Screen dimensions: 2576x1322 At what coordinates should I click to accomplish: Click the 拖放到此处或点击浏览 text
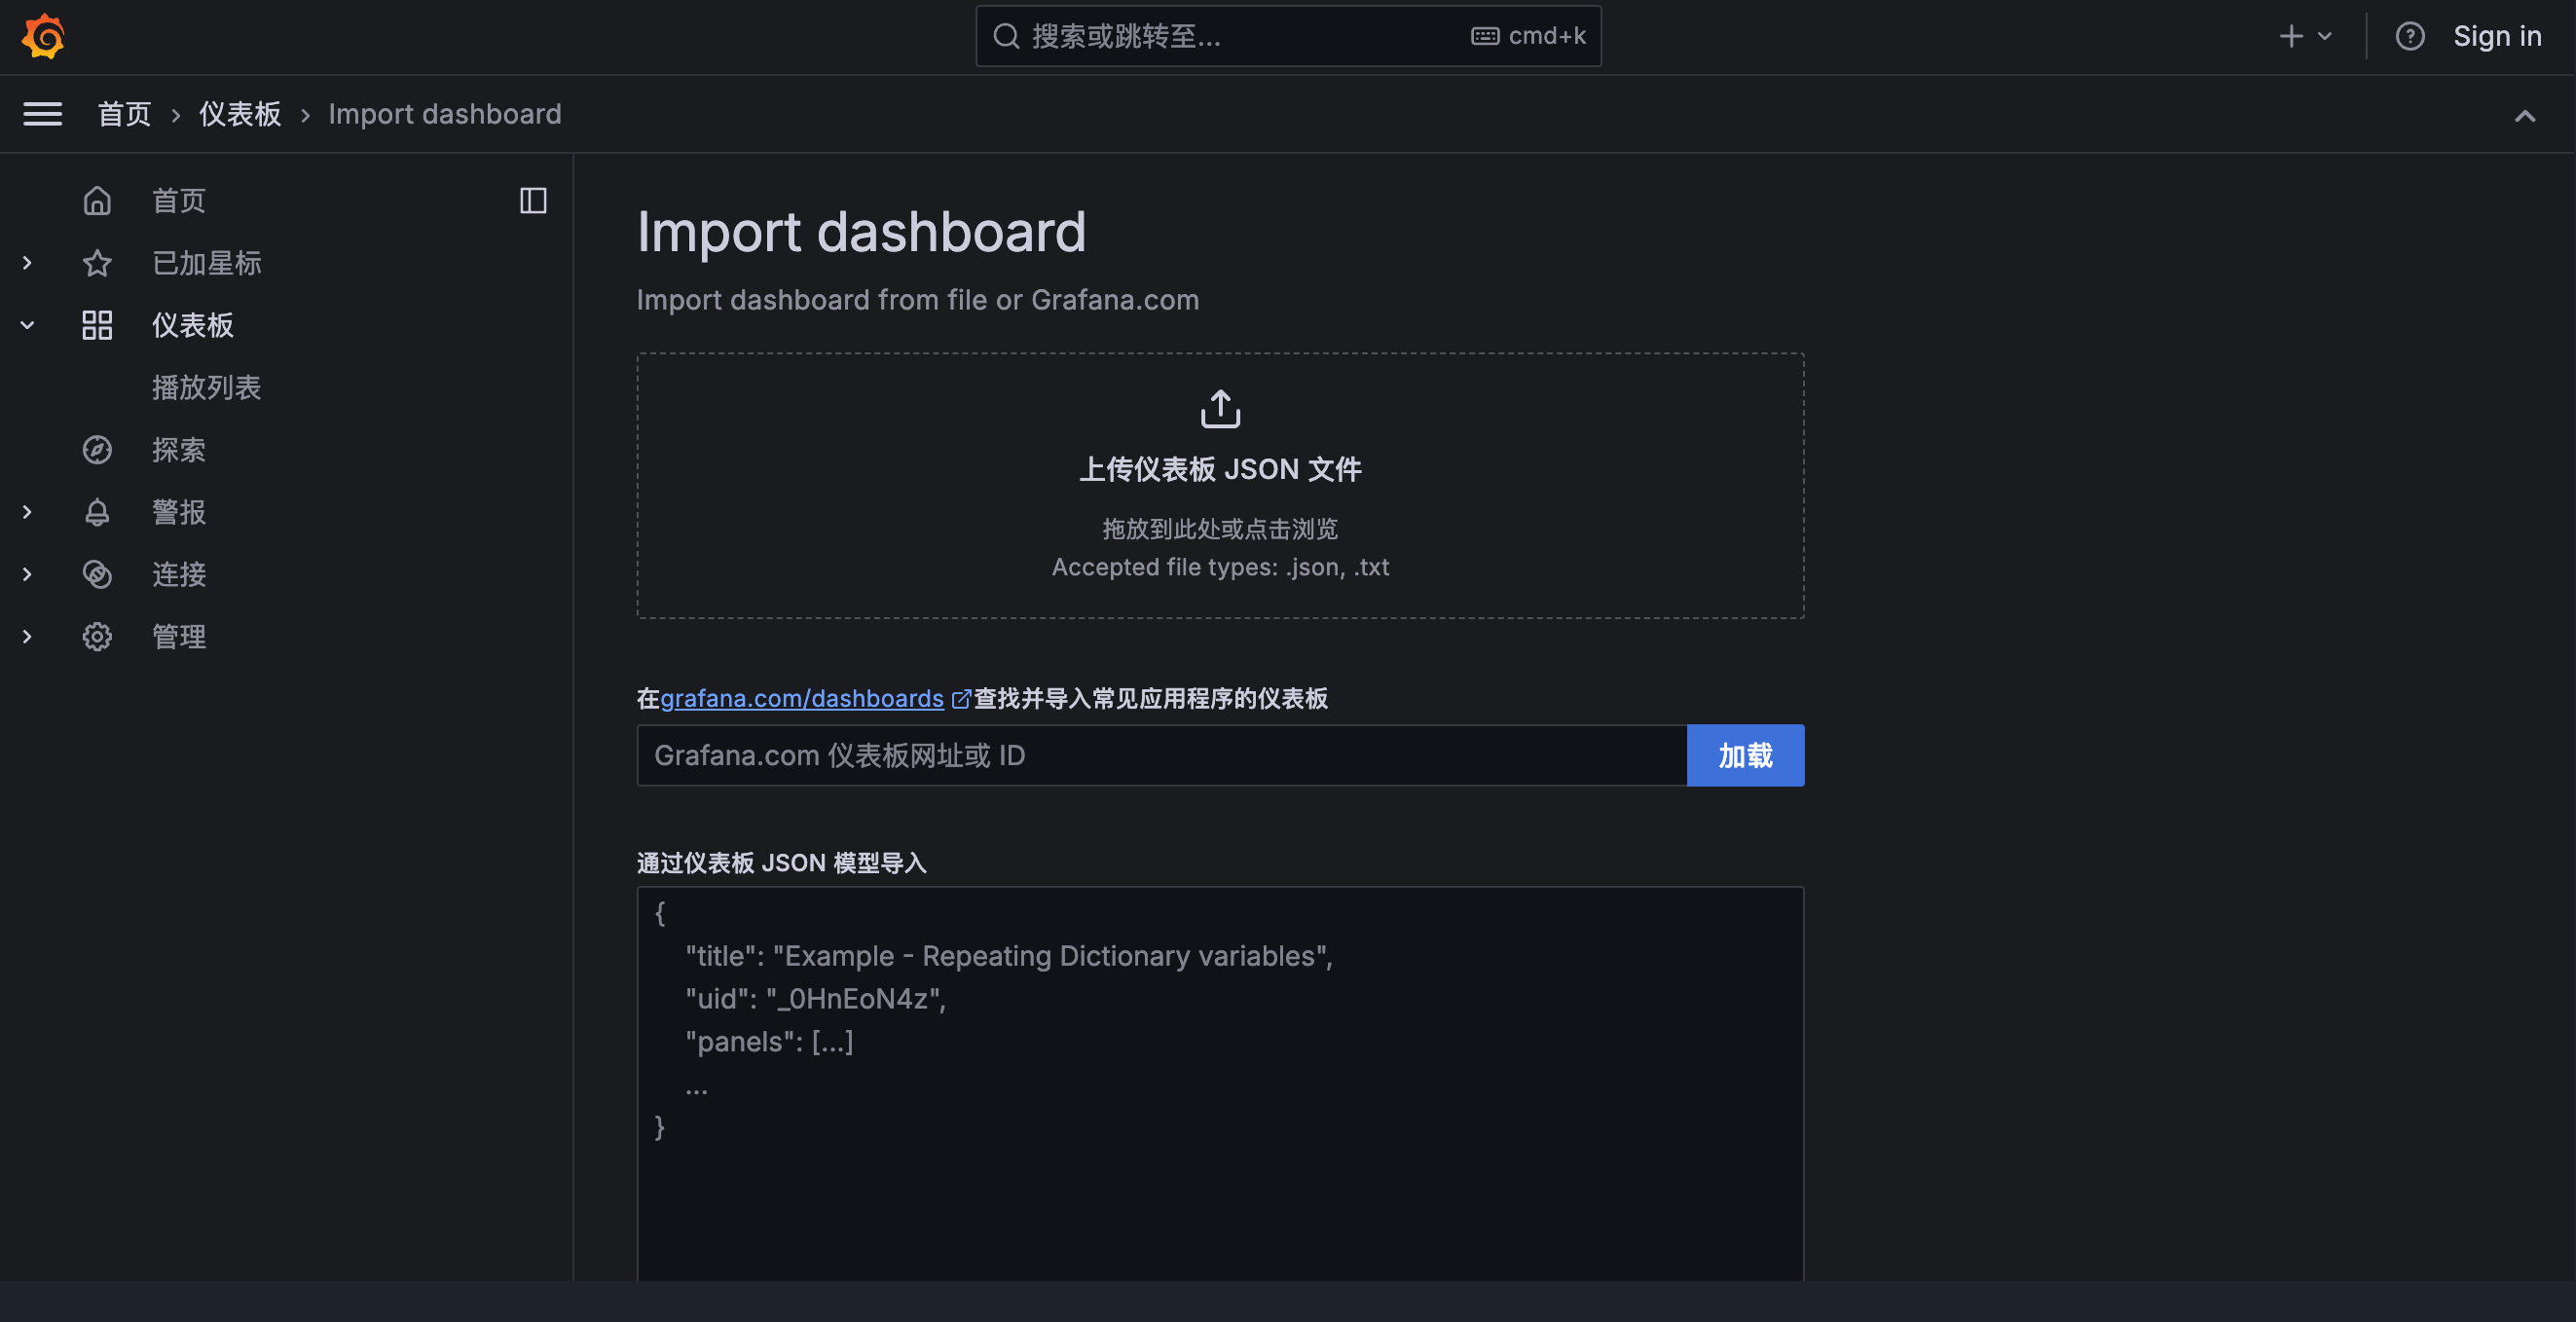point(1220,528)
